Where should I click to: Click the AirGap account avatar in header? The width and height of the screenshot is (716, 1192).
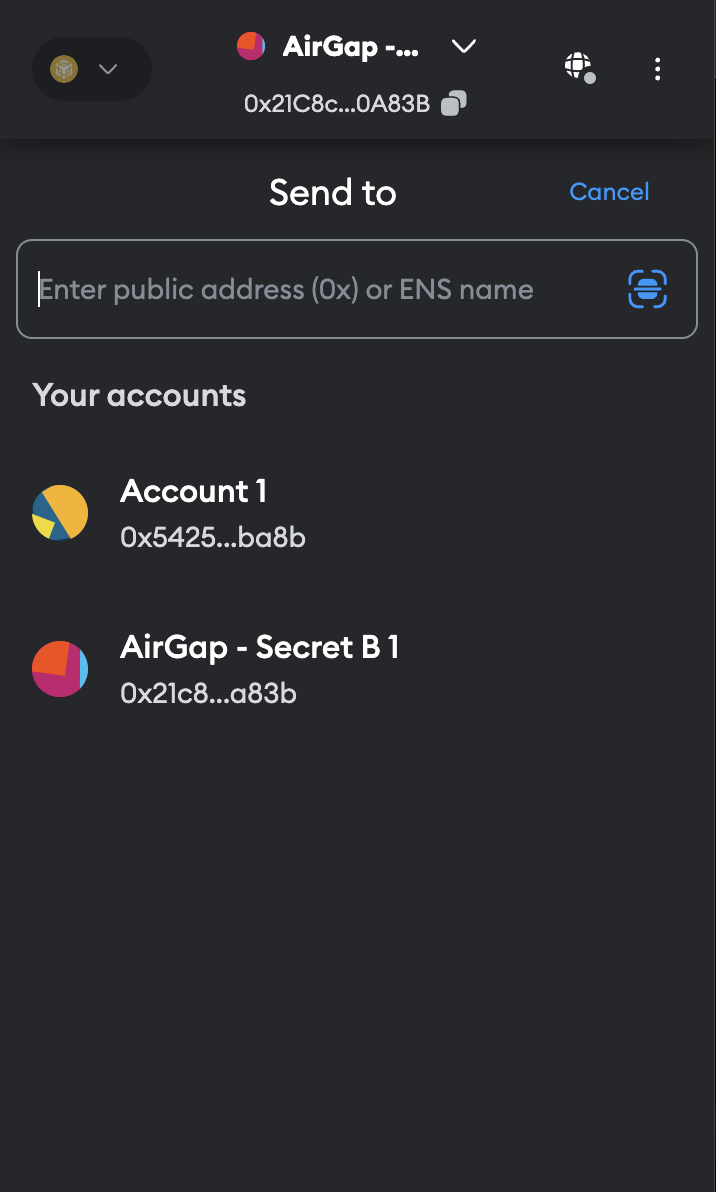point(251,46)
